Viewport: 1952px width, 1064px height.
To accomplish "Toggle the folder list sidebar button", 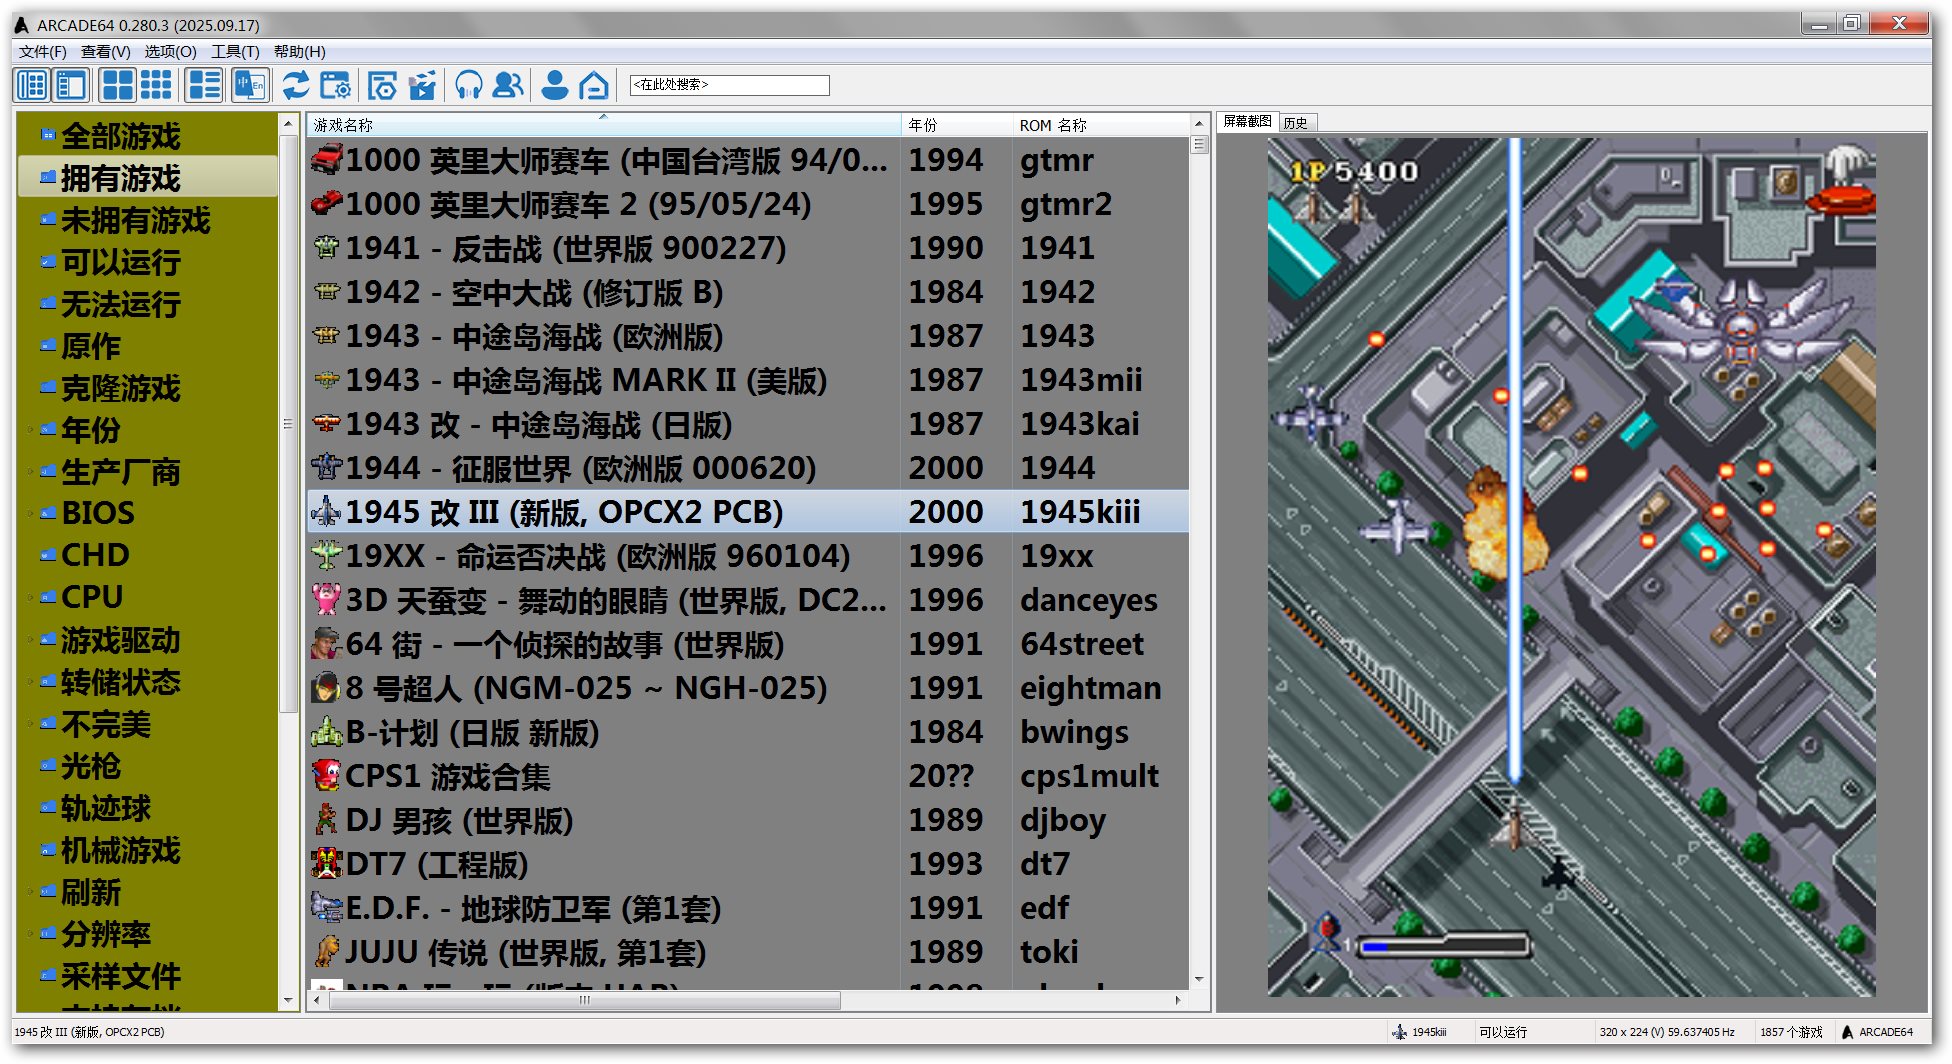I will point(32,86).
